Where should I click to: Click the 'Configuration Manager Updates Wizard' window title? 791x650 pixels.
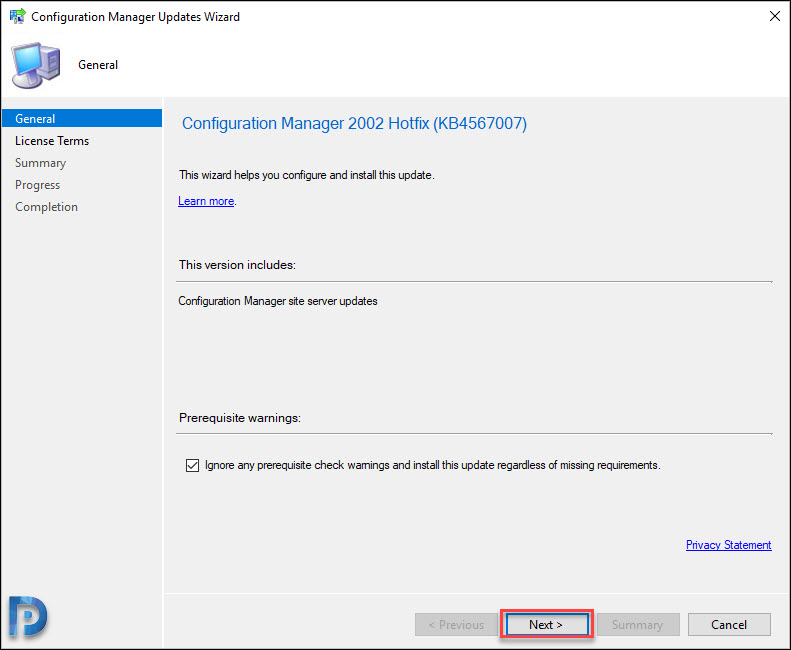(x=135, y=17)
